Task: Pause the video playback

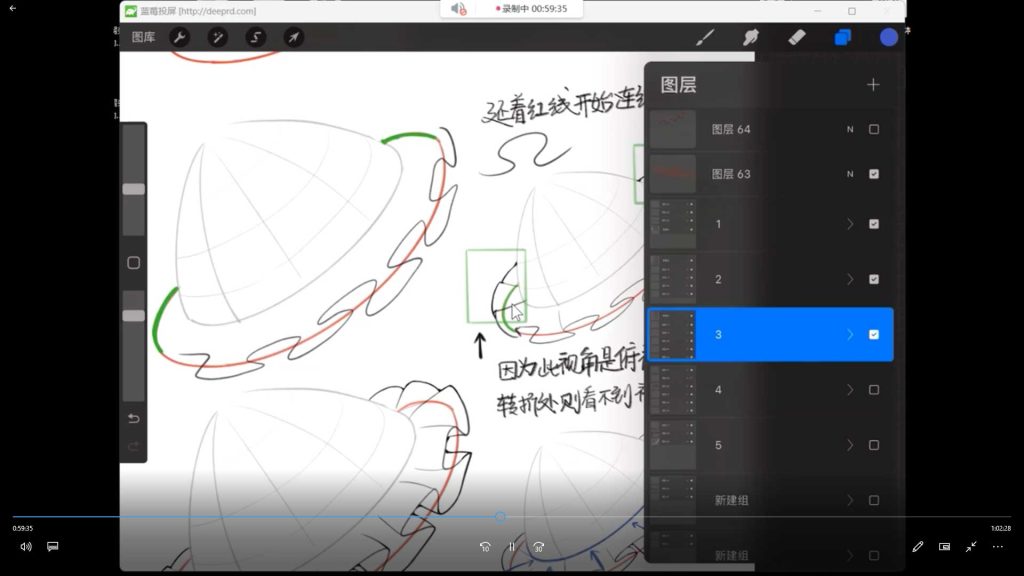Action: [511, 547]
